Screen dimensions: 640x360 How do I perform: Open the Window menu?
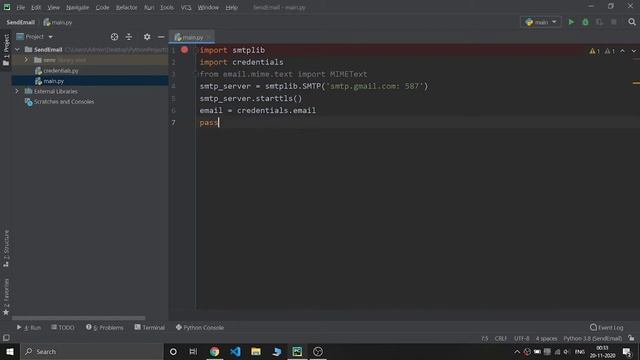208,7
